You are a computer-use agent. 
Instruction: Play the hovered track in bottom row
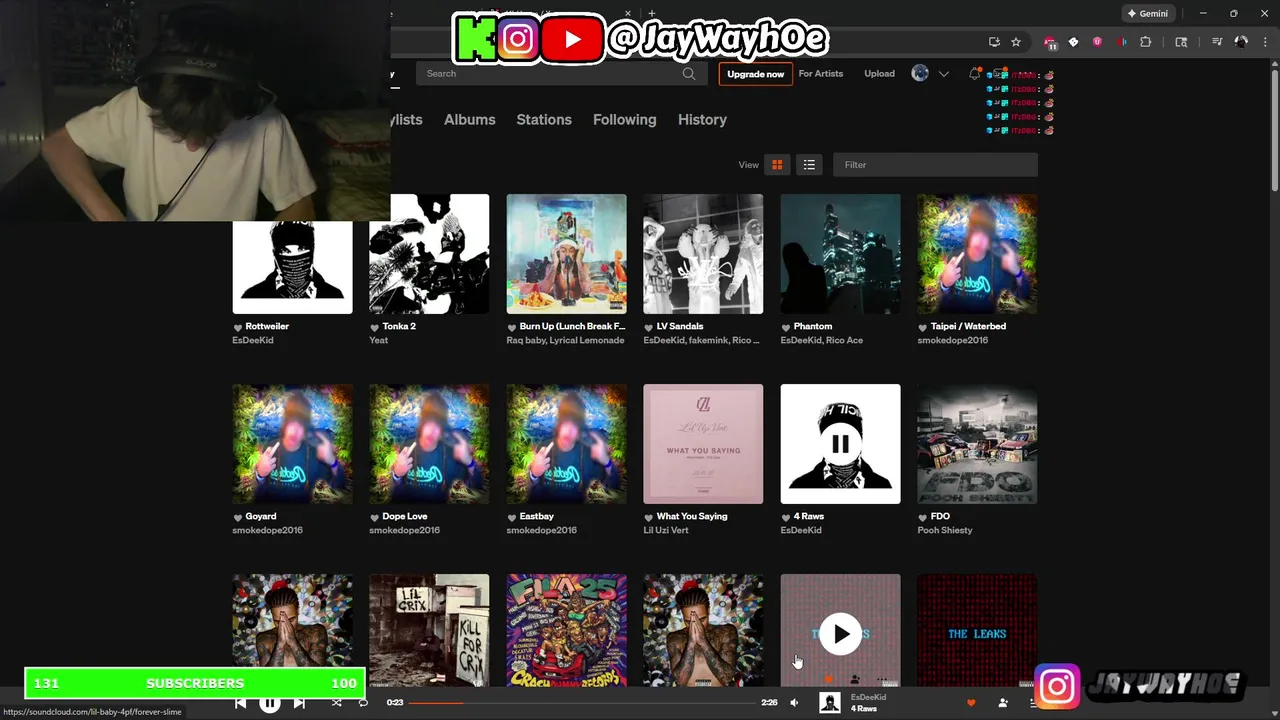840,634
